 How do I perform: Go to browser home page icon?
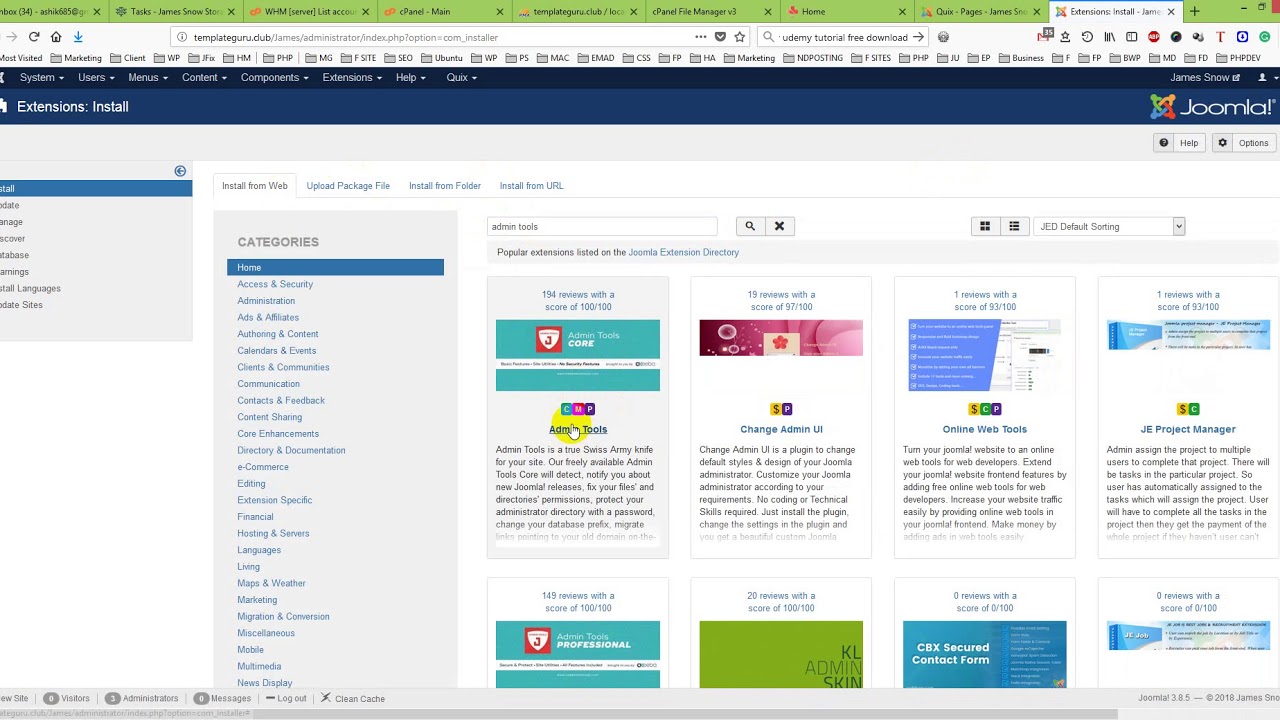[x=56, y=37]
